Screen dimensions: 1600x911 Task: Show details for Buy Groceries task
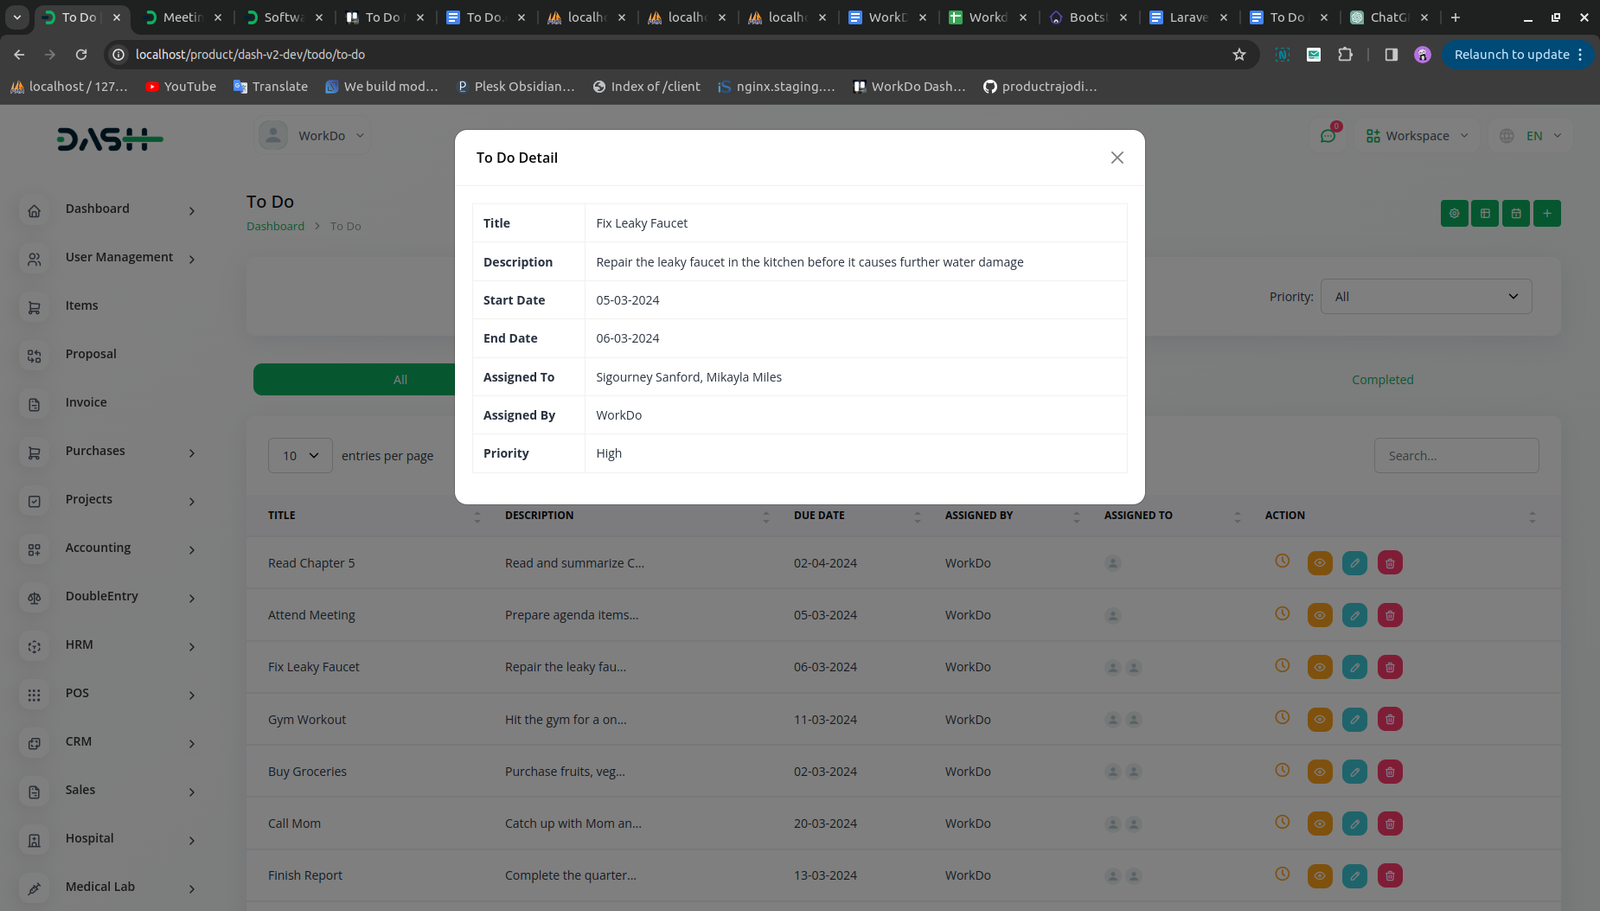[1319, 772]
